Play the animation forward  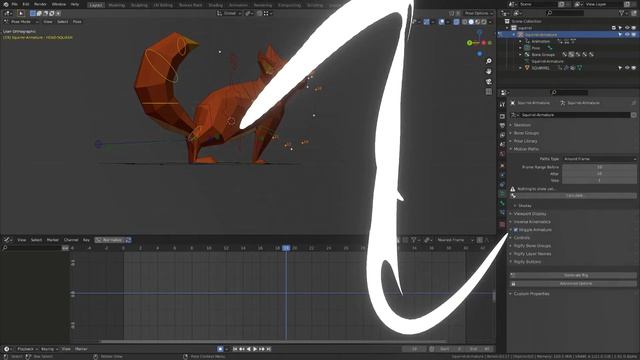click(x=255, y=349)
